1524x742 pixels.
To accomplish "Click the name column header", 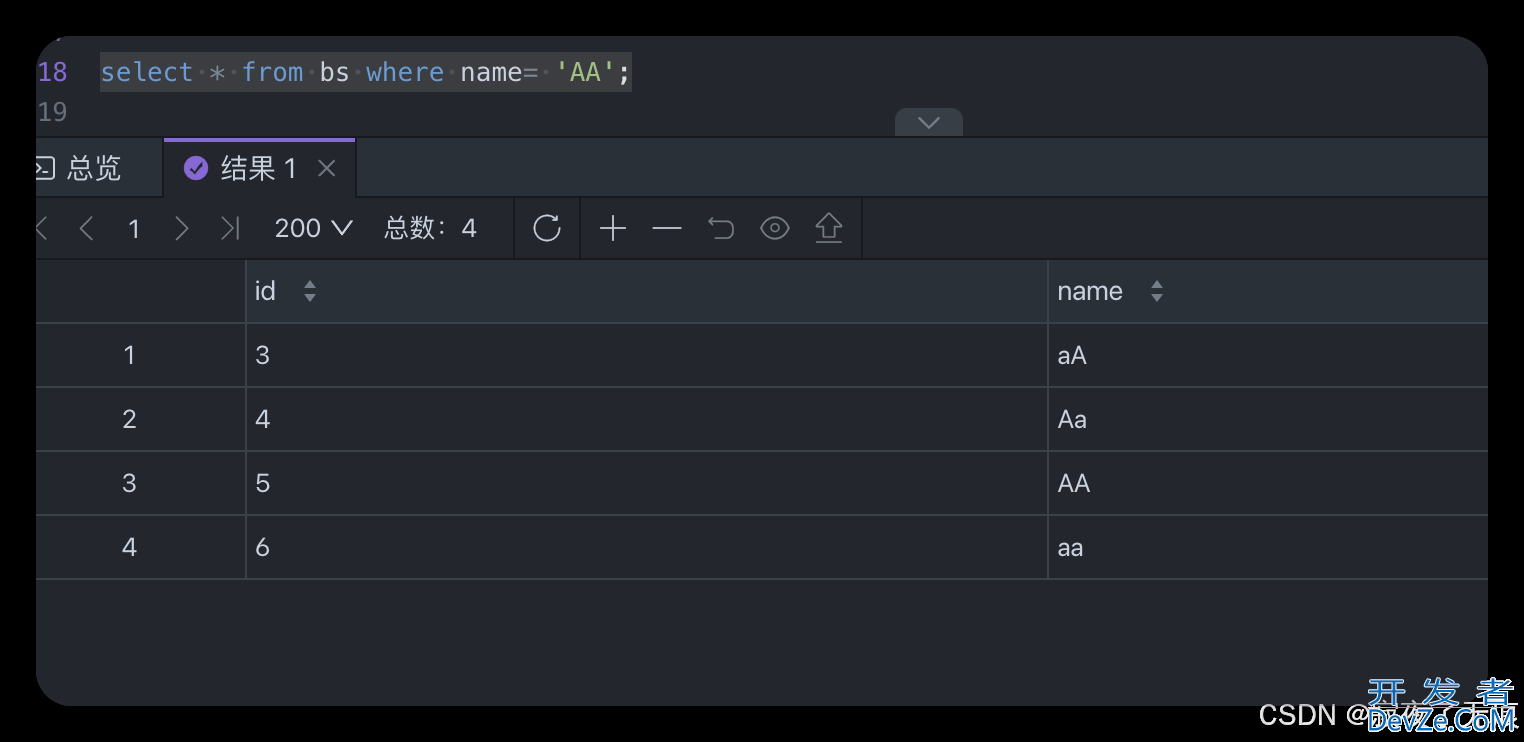I will click(1268, 291).
